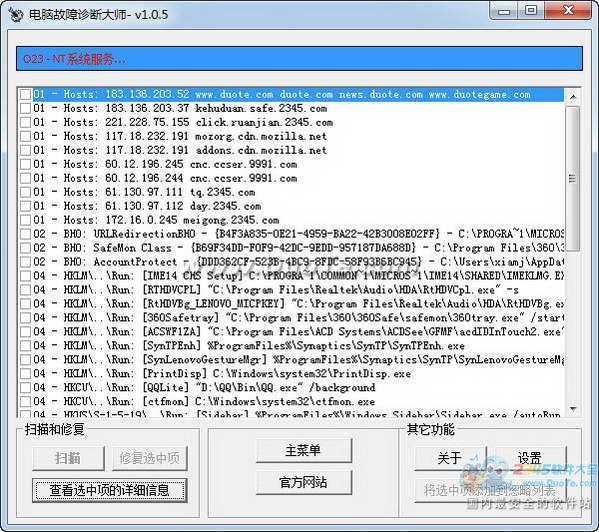The width and height of the screenshot is (599, 532).
Task: Select checkbox for ctfmon Run entry
Action: [26, 402]
